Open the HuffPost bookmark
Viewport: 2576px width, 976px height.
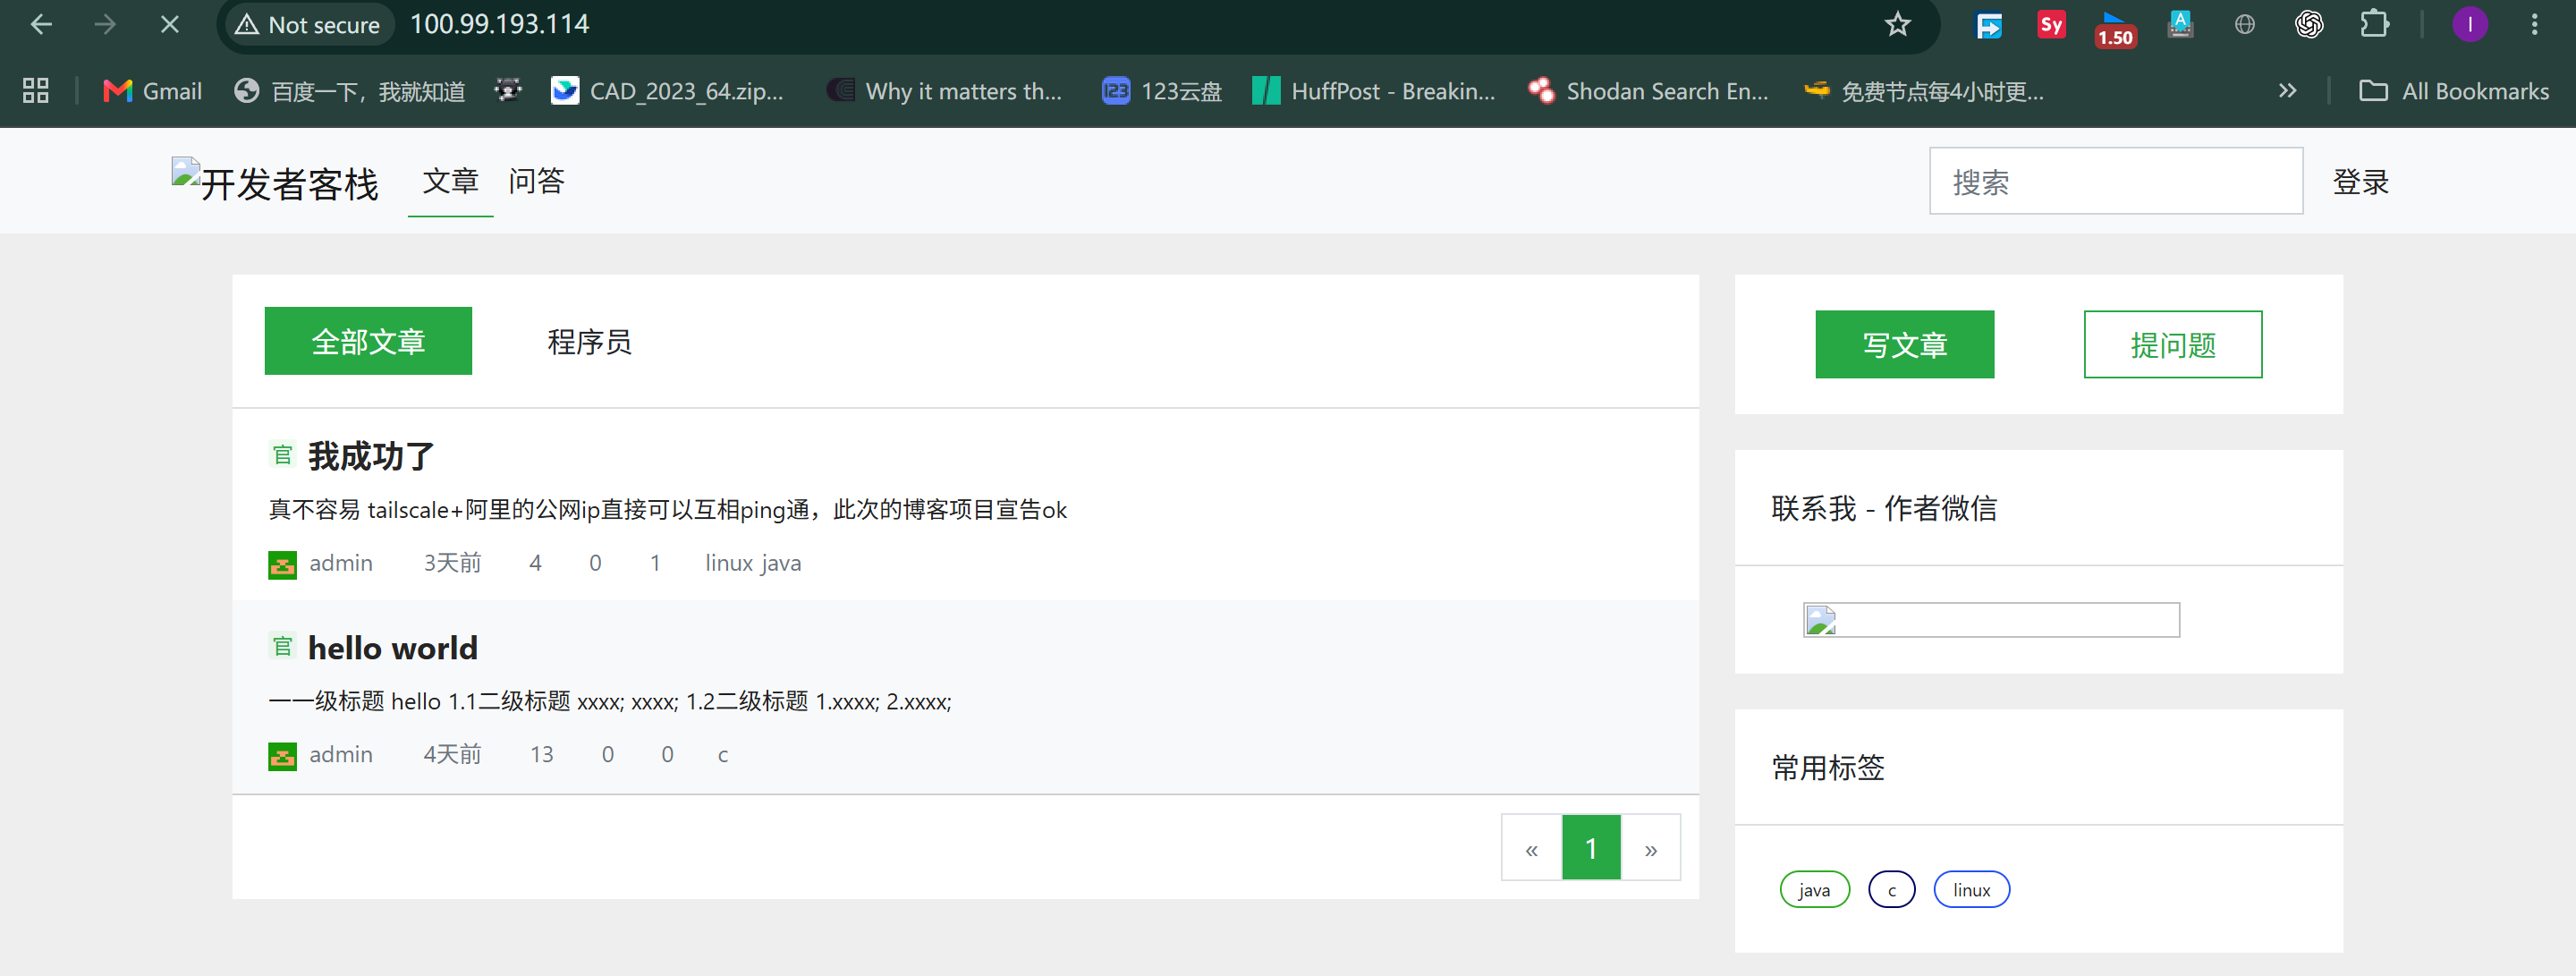pyautogui.click(x=1374, y=91)
